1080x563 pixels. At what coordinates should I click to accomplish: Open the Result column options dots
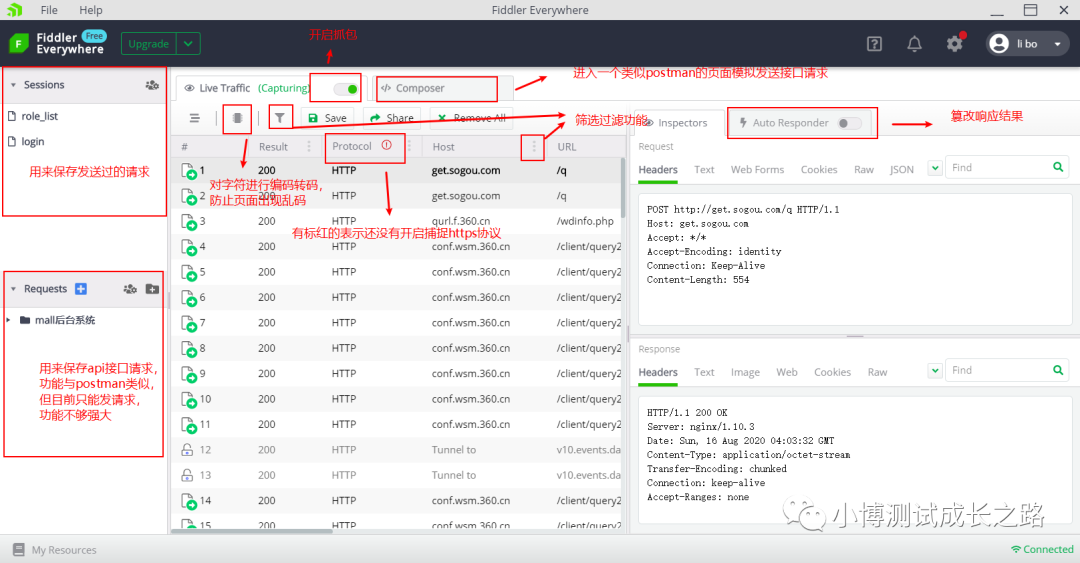click(x=309, y=146)
